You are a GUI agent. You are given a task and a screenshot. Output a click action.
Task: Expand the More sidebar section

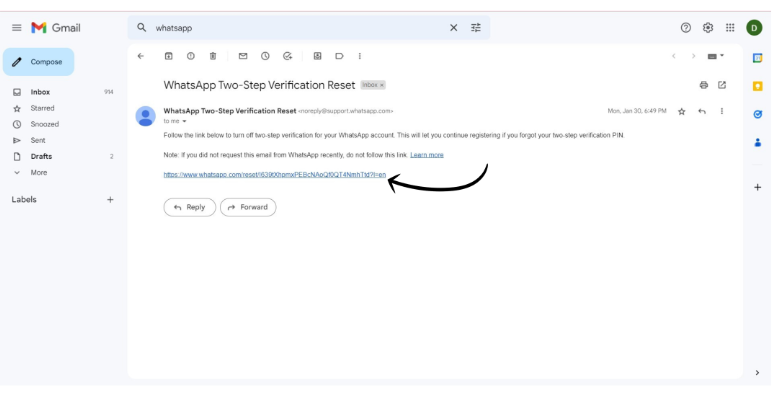point(38,173)
